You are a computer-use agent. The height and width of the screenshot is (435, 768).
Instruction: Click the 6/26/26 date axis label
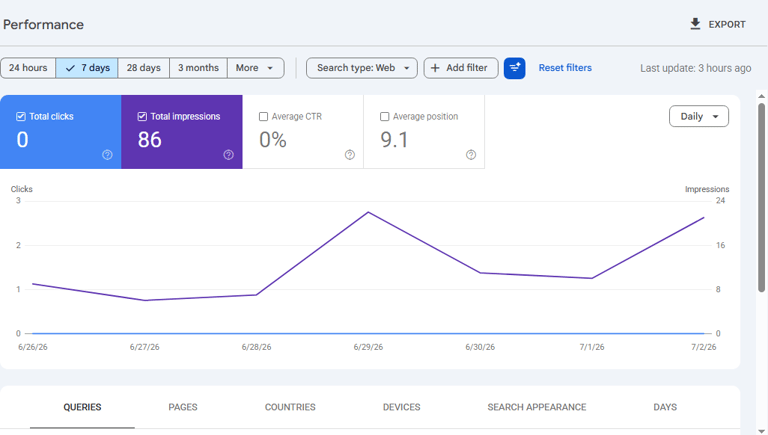click(x=33, y=347)
